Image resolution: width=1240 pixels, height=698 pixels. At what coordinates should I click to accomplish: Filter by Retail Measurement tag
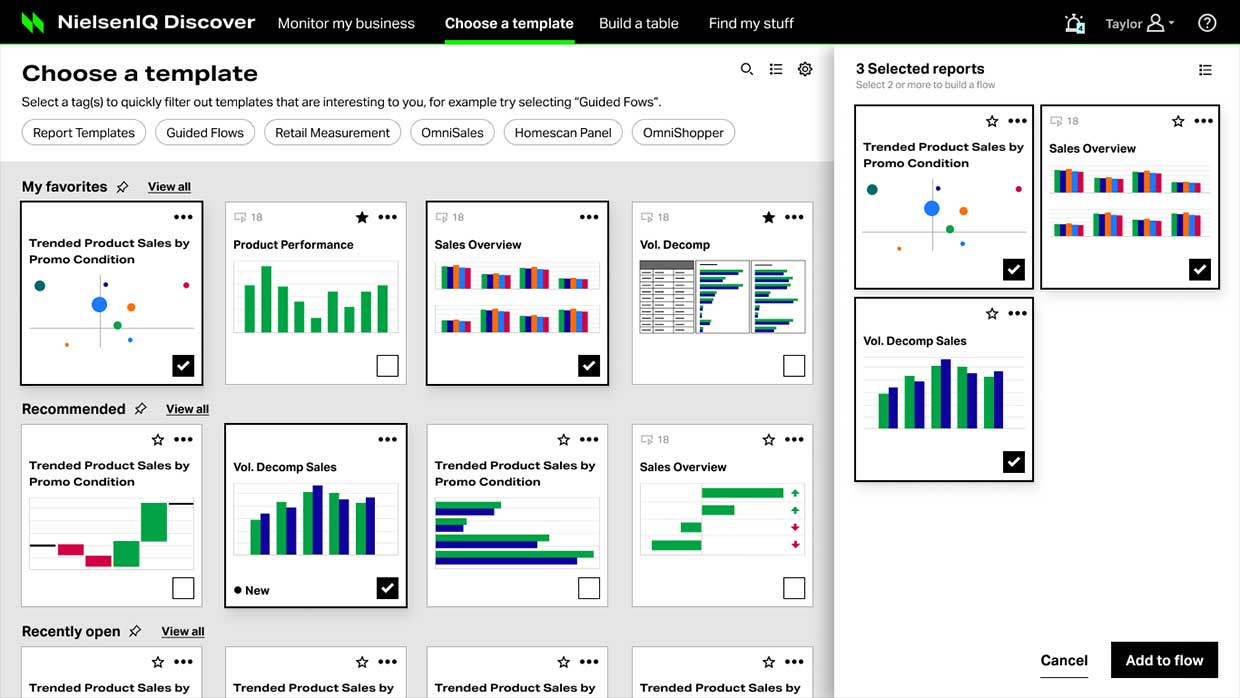pyautogui.click(x=333, y=132)
